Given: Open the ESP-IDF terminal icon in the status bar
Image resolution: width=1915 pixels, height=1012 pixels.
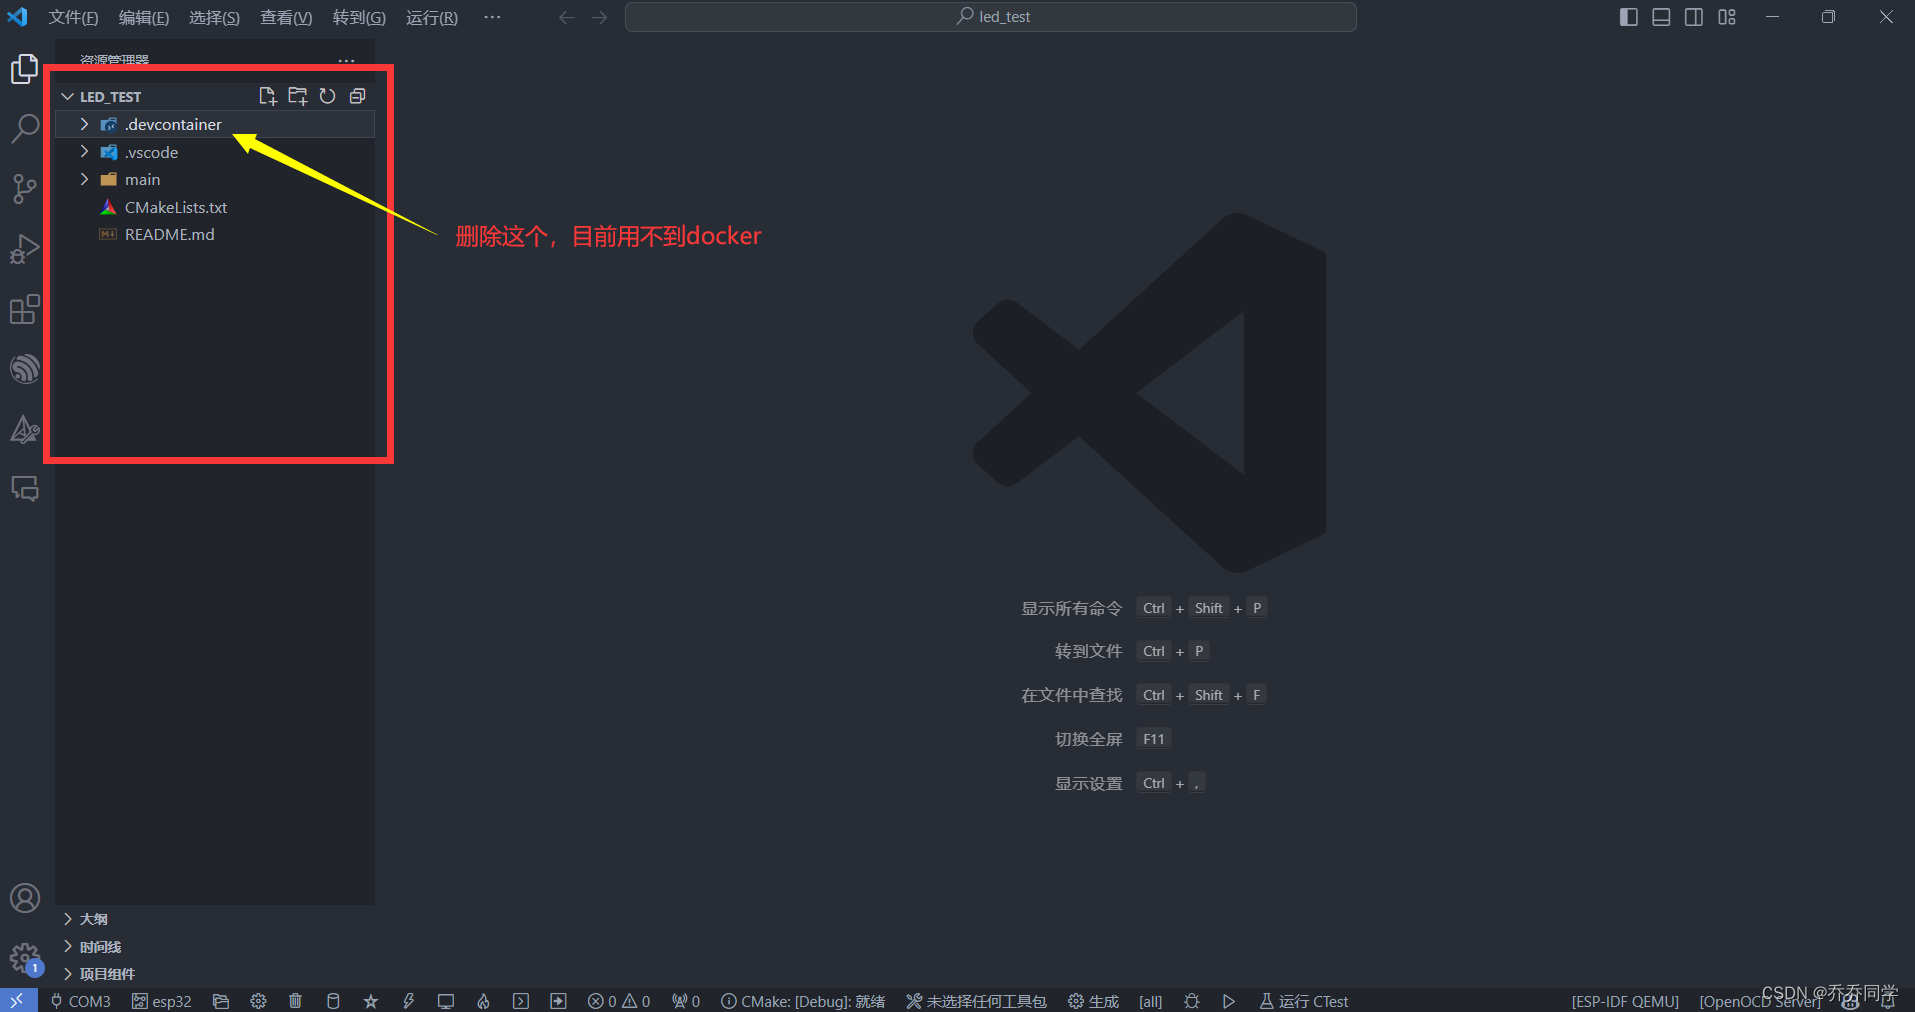Looking at the screenshot, I should click(521, 1001).
